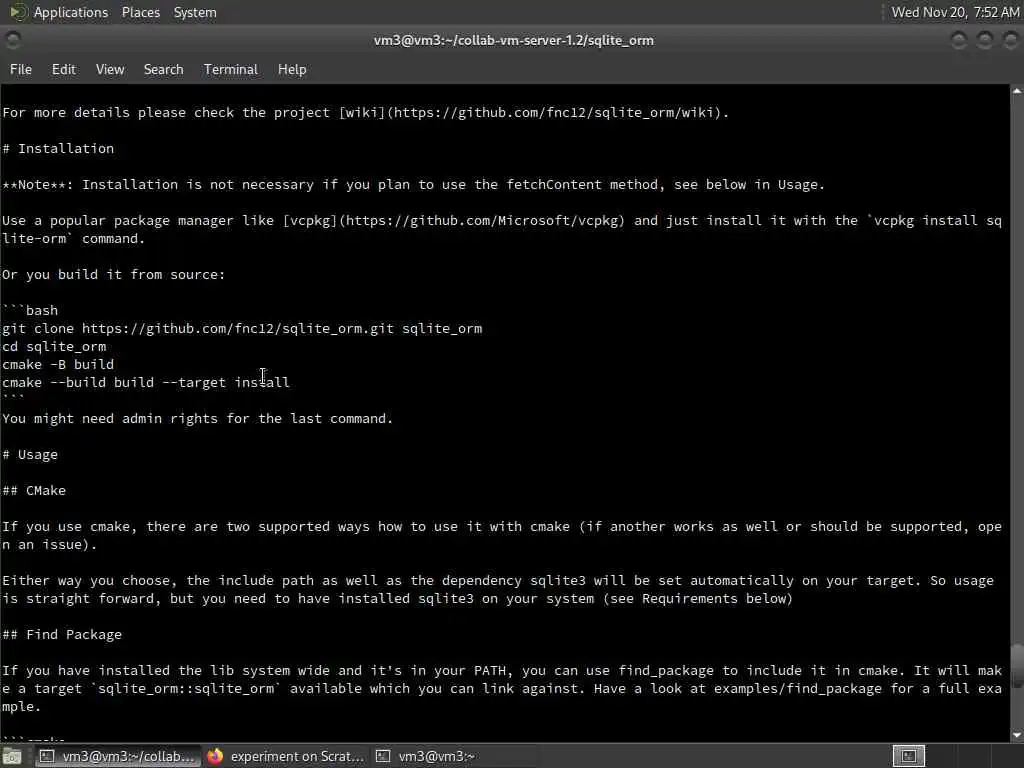The width and height of the screenshot is (1024, 768).
Task: Click the '## Find Package' heading text
Action: [62, 635]
